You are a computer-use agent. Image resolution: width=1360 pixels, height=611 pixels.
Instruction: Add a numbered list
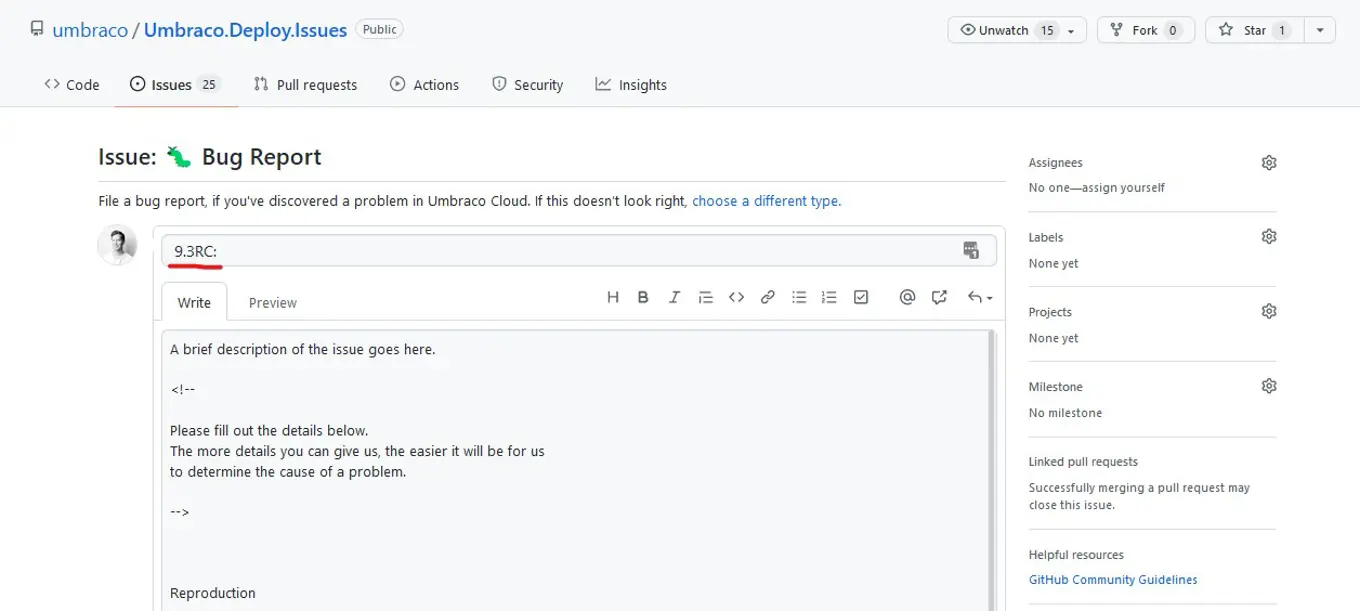click(829, 296)
